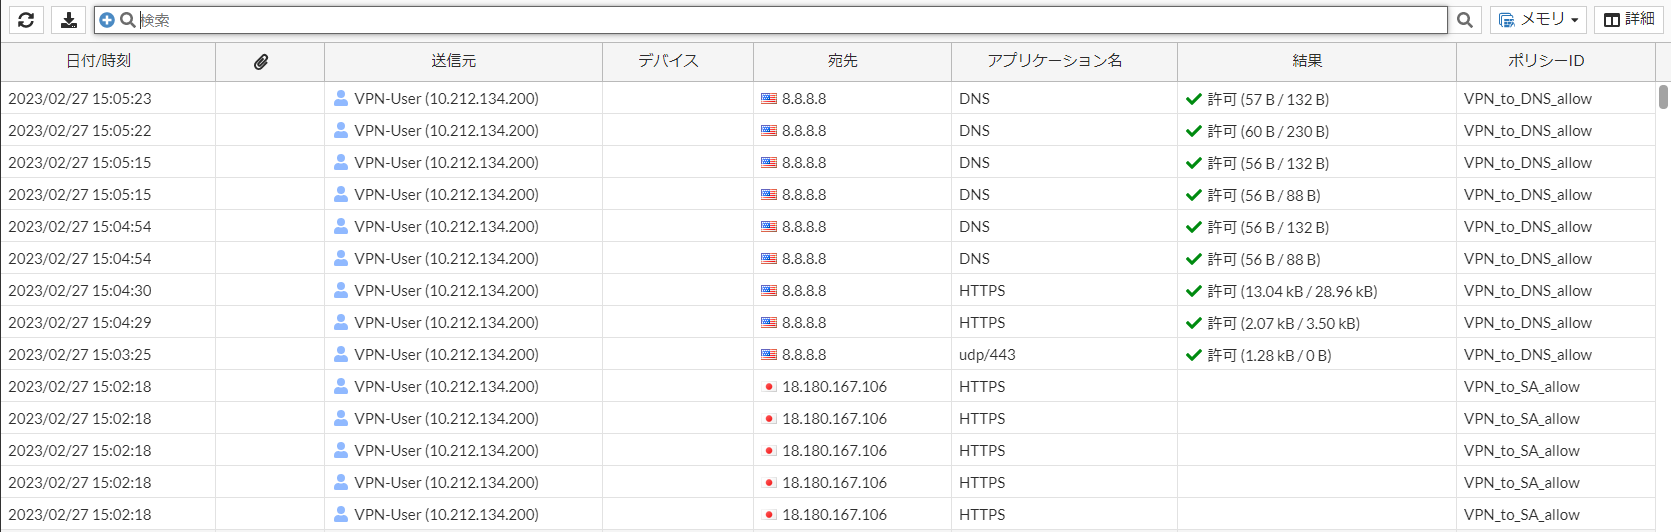Screen dimensions: 1671x532
Task: Click the refresh log icon
Action: coord(26,20)
